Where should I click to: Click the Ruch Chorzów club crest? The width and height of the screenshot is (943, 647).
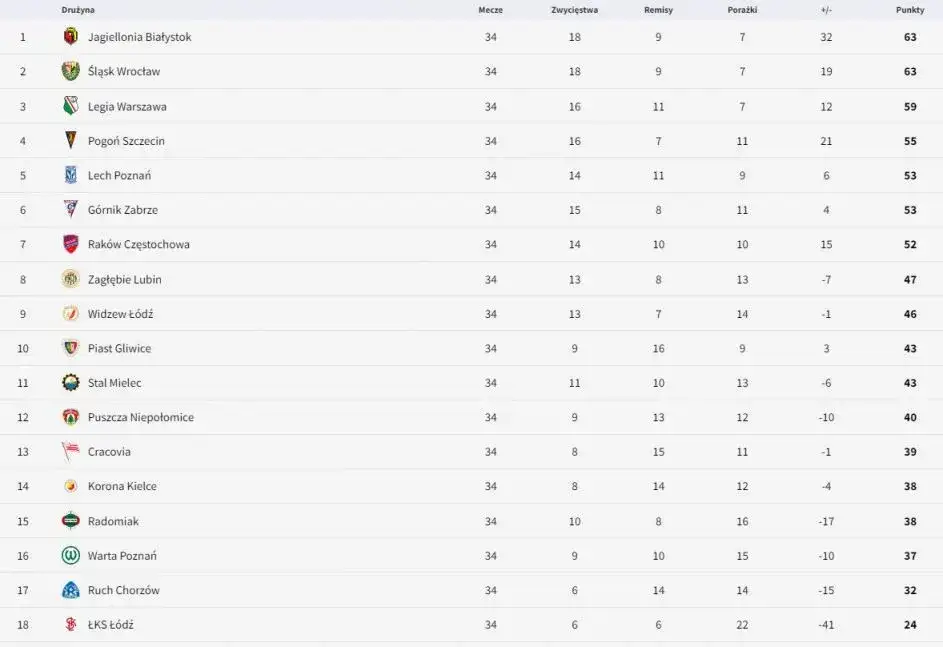70,590
